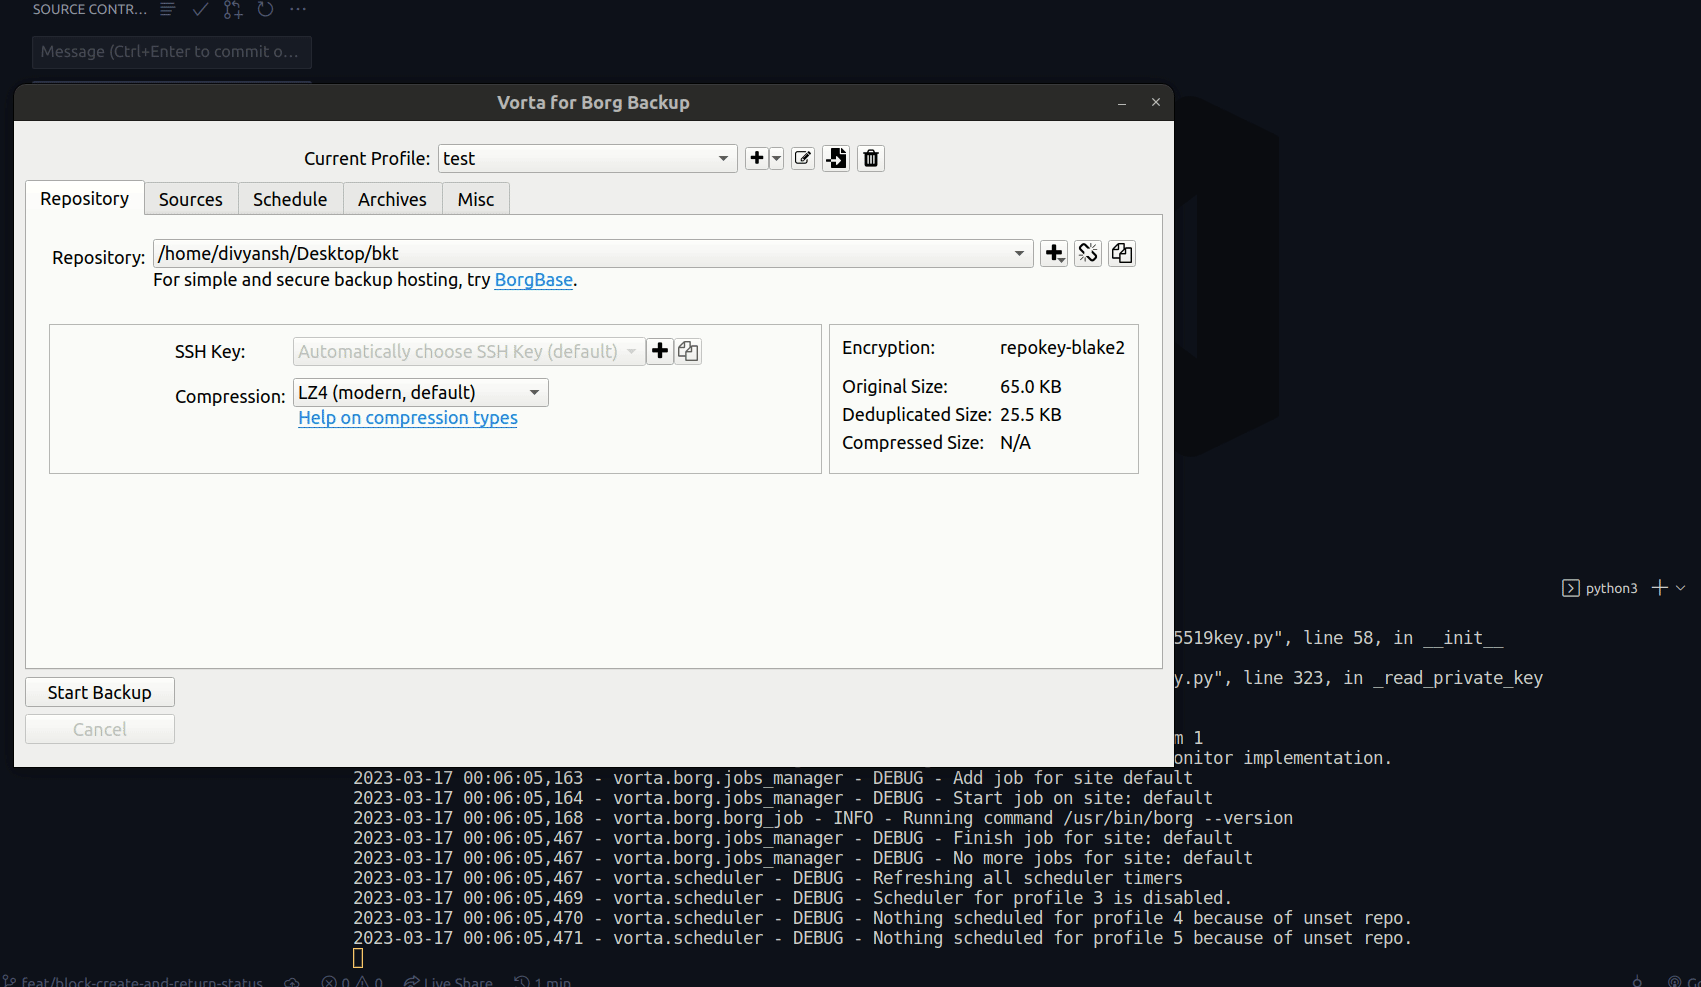Viewport: 1701px width, 987px height.
Task: Click publish to cloud icon in status bar
Action: tap(292, 981)
